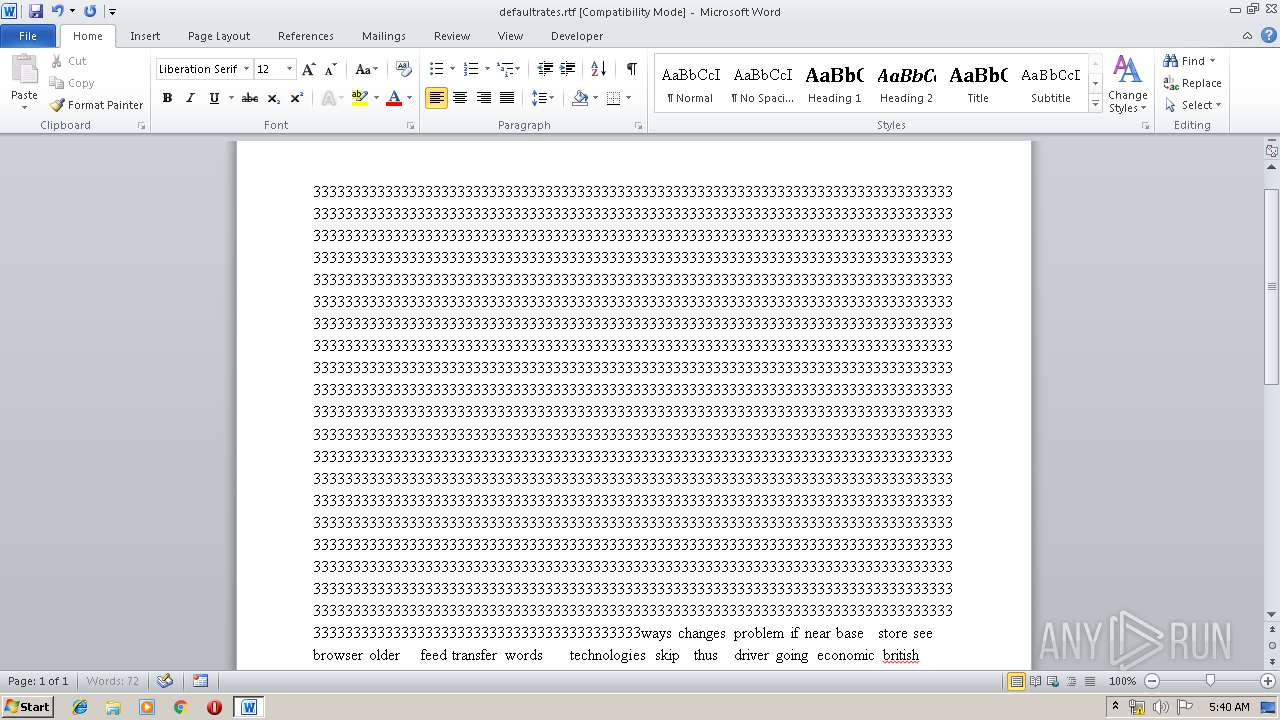1280x720 pixels.
Task: Open Opera browser from taskbar
Action: click(214, 707)
